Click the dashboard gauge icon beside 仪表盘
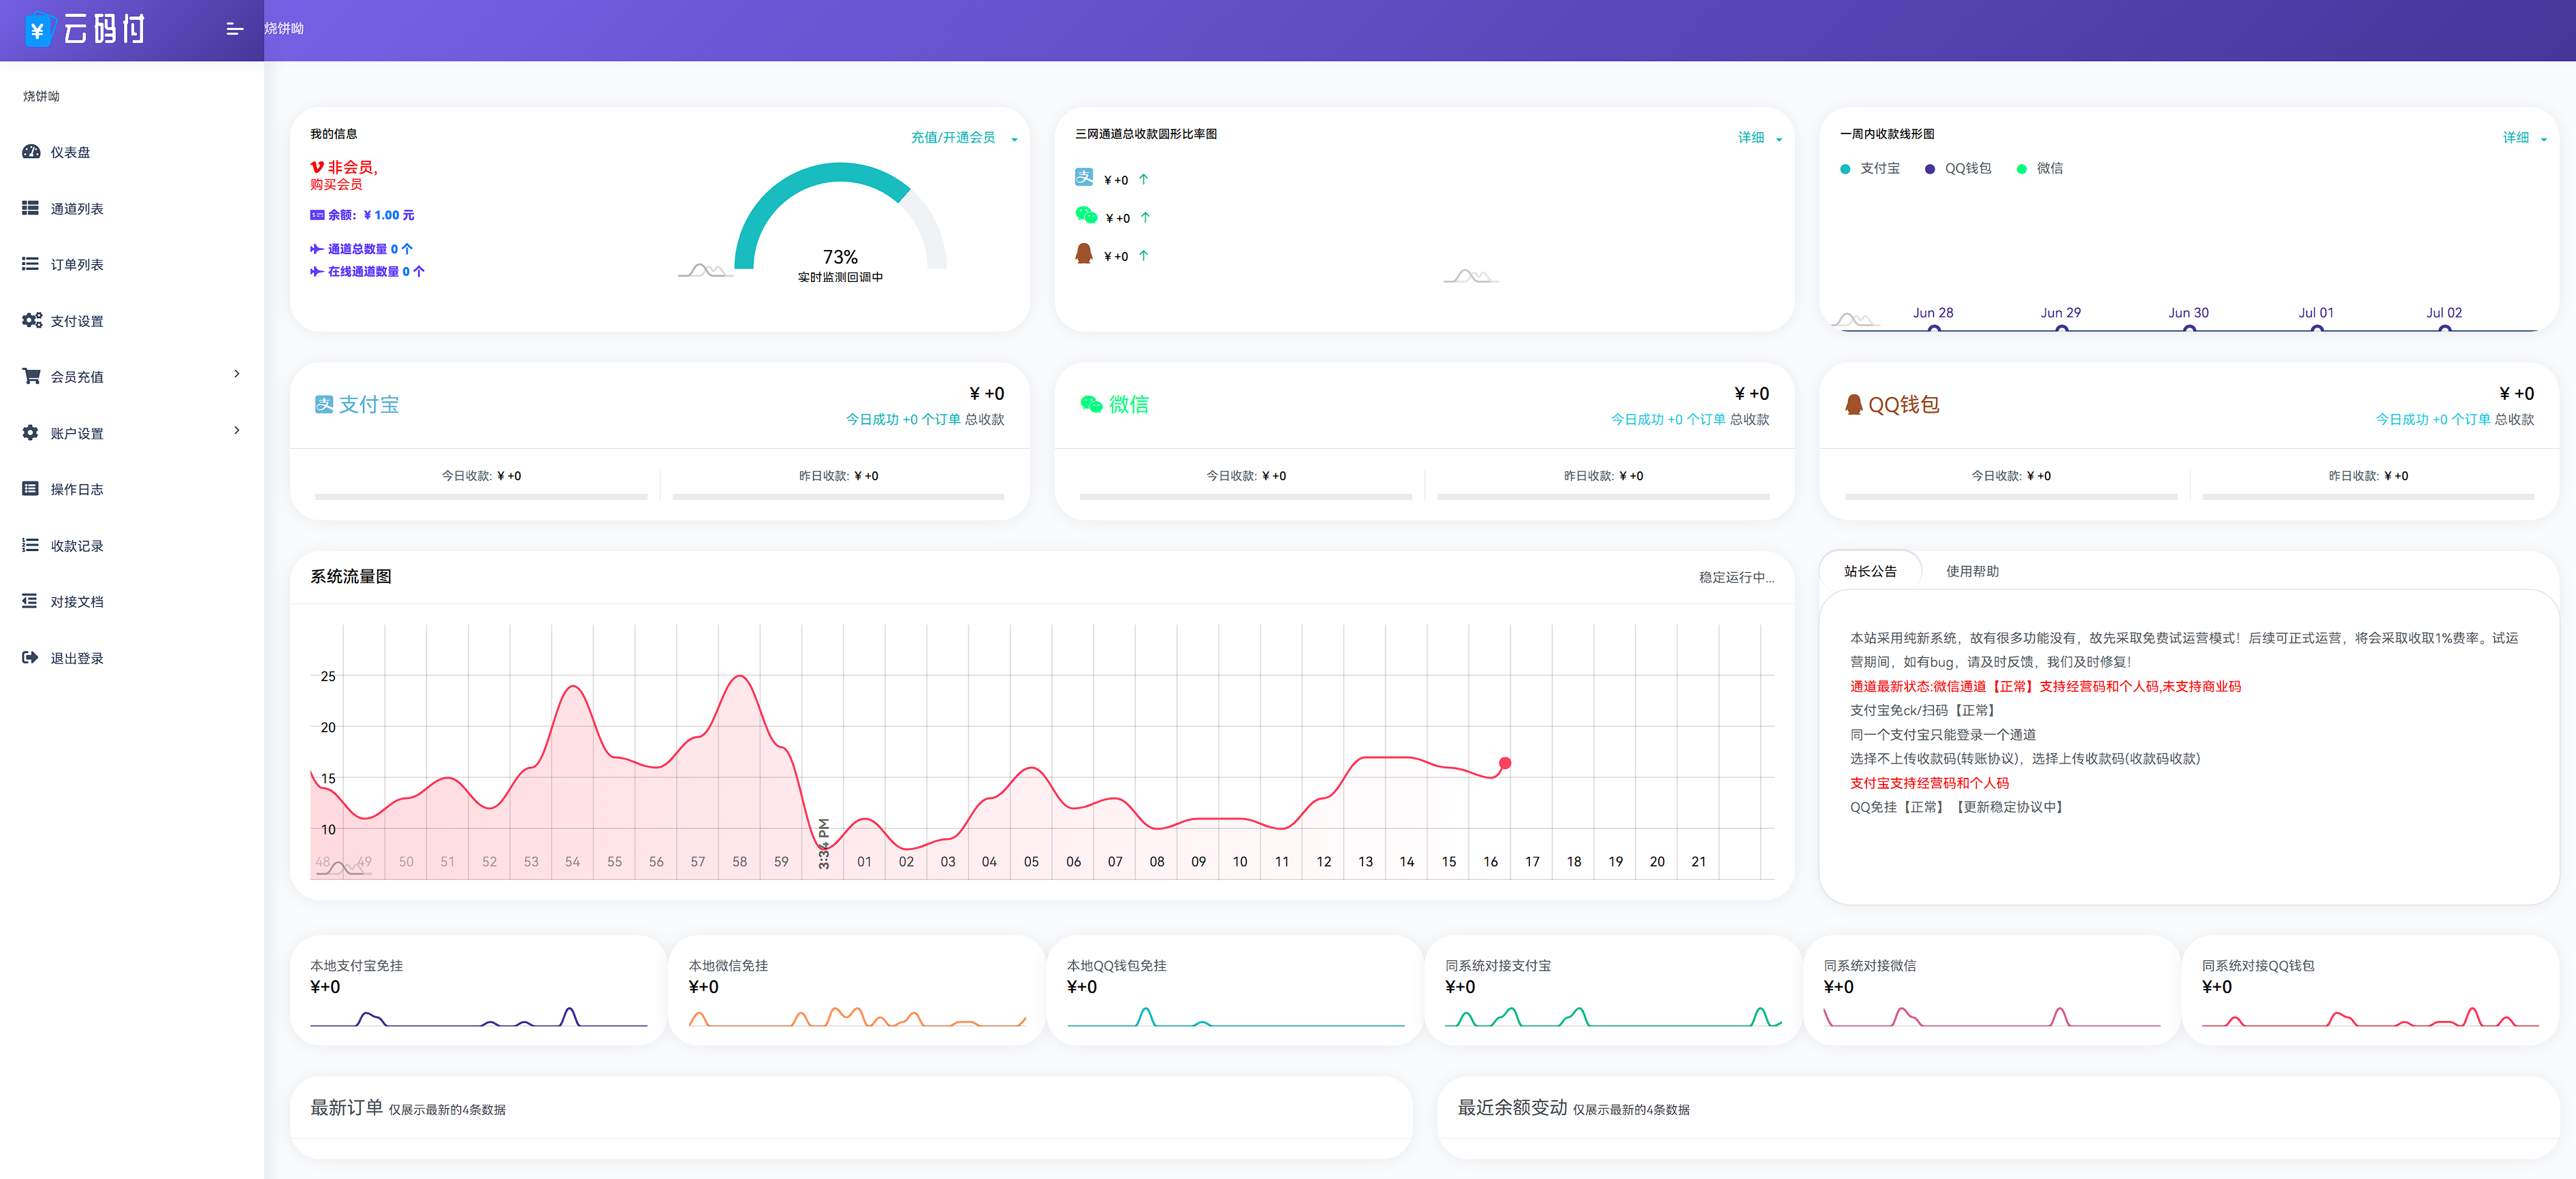Viewport: 2576px width, 1179px height. click(x=31, y=152)
